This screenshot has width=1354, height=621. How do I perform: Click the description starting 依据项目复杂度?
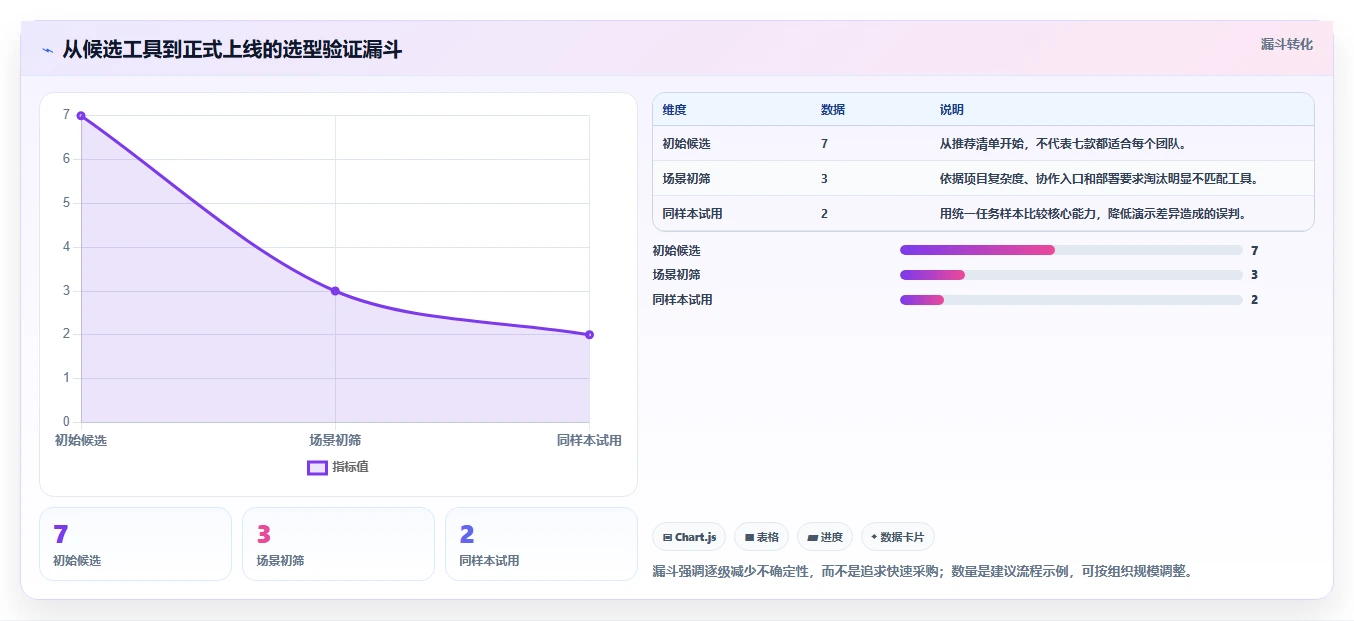(1098, 179)
